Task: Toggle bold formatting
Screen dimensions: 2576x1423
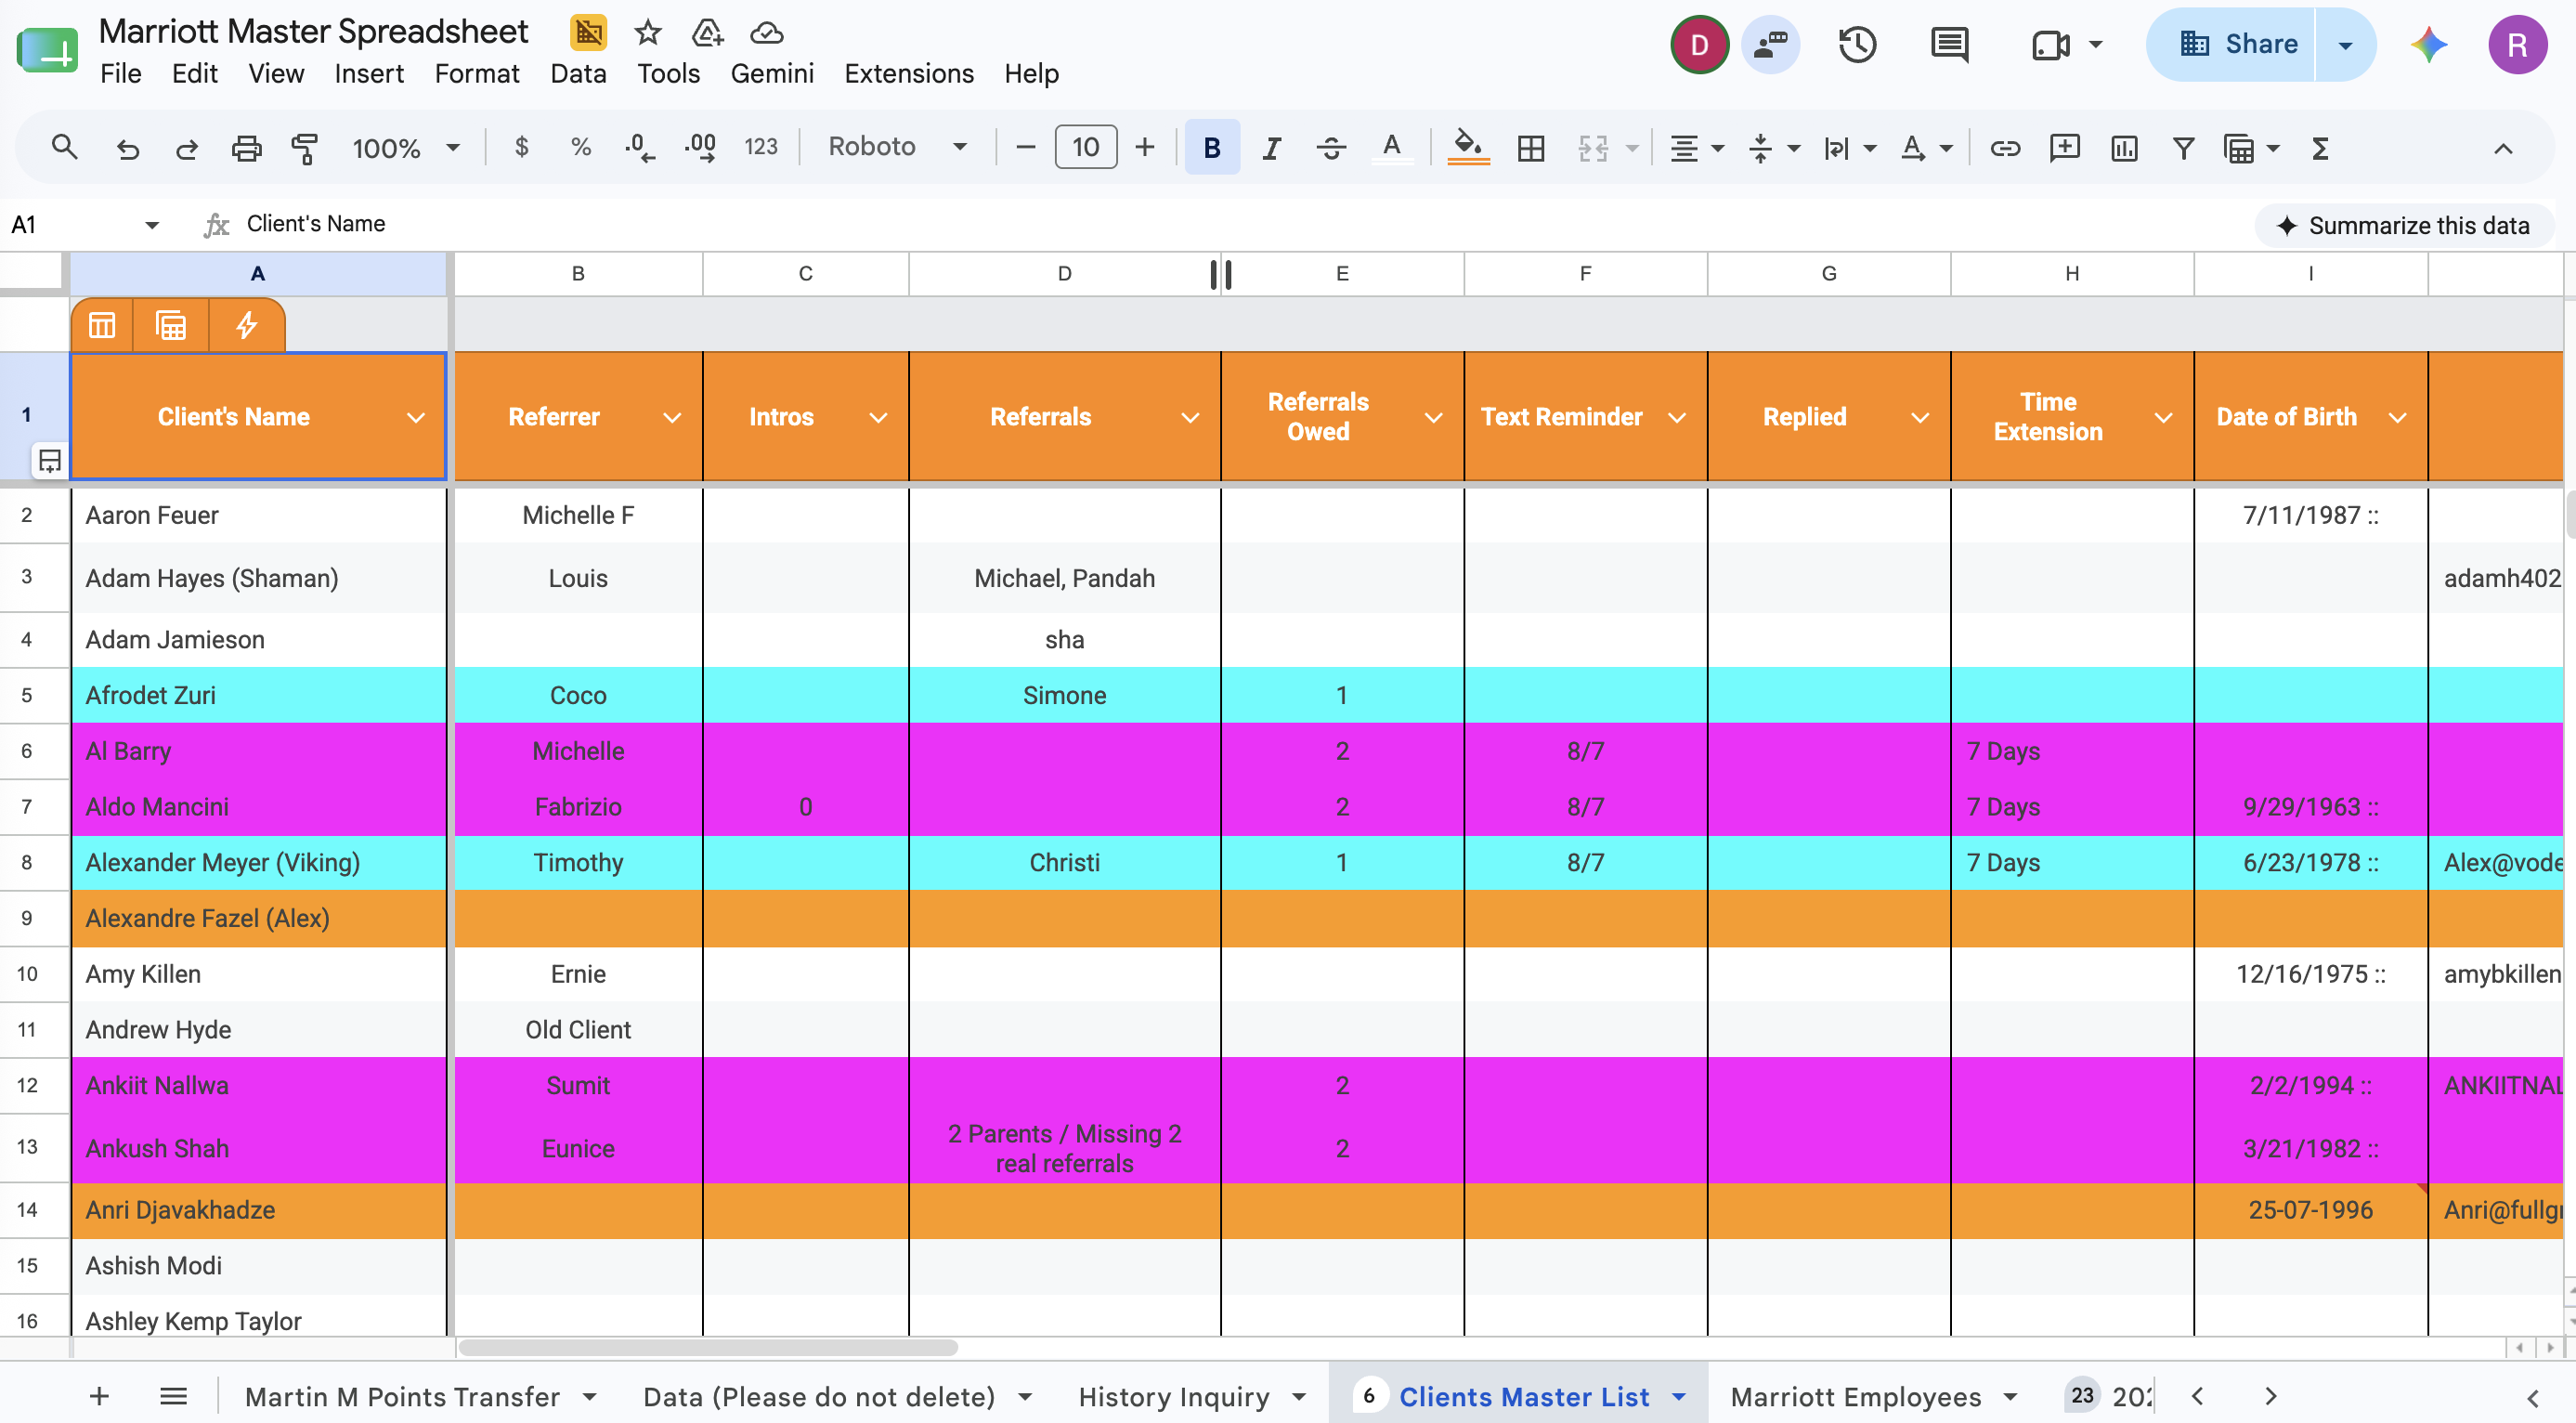Action: point(1212,148)
